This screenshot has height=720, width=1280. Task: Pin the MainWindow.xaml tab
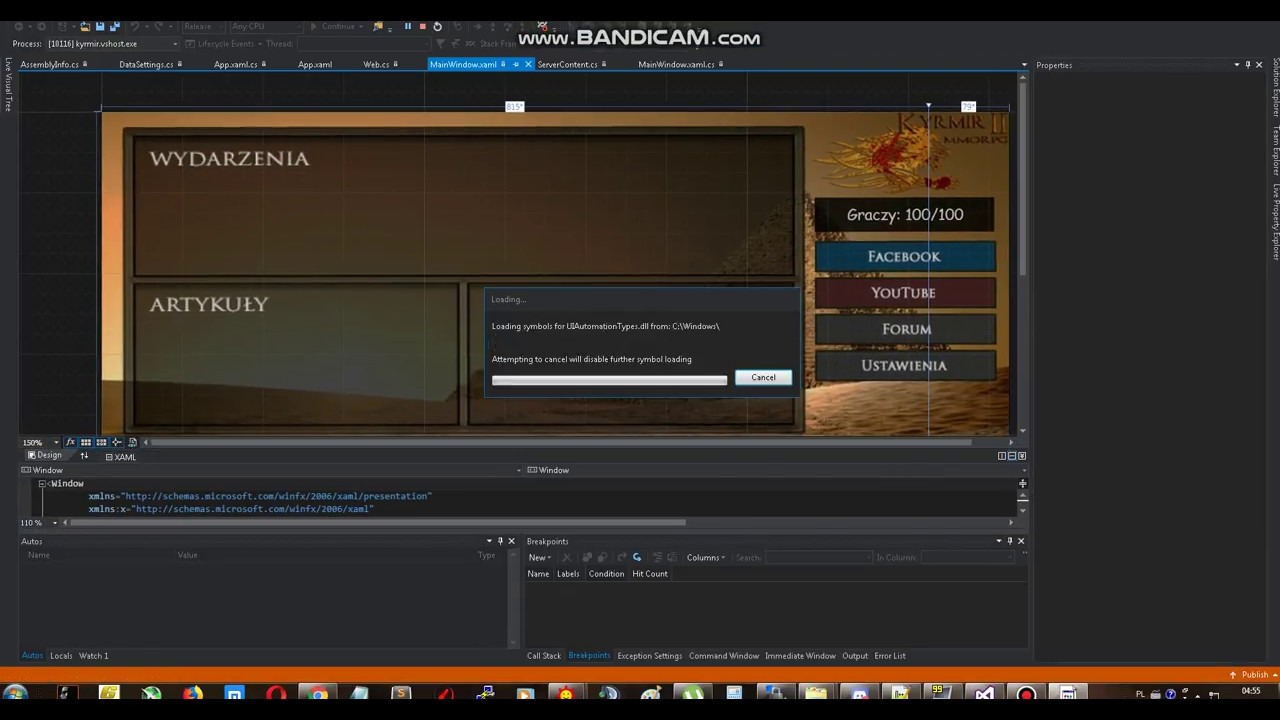[x=515, y=64]
